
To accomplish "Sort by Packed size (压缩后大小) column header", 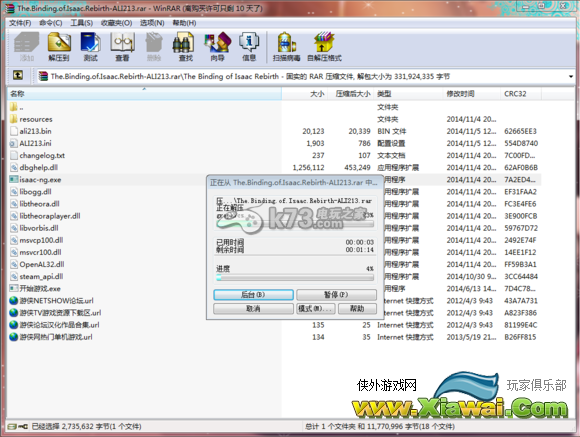I will pos(351,94).
